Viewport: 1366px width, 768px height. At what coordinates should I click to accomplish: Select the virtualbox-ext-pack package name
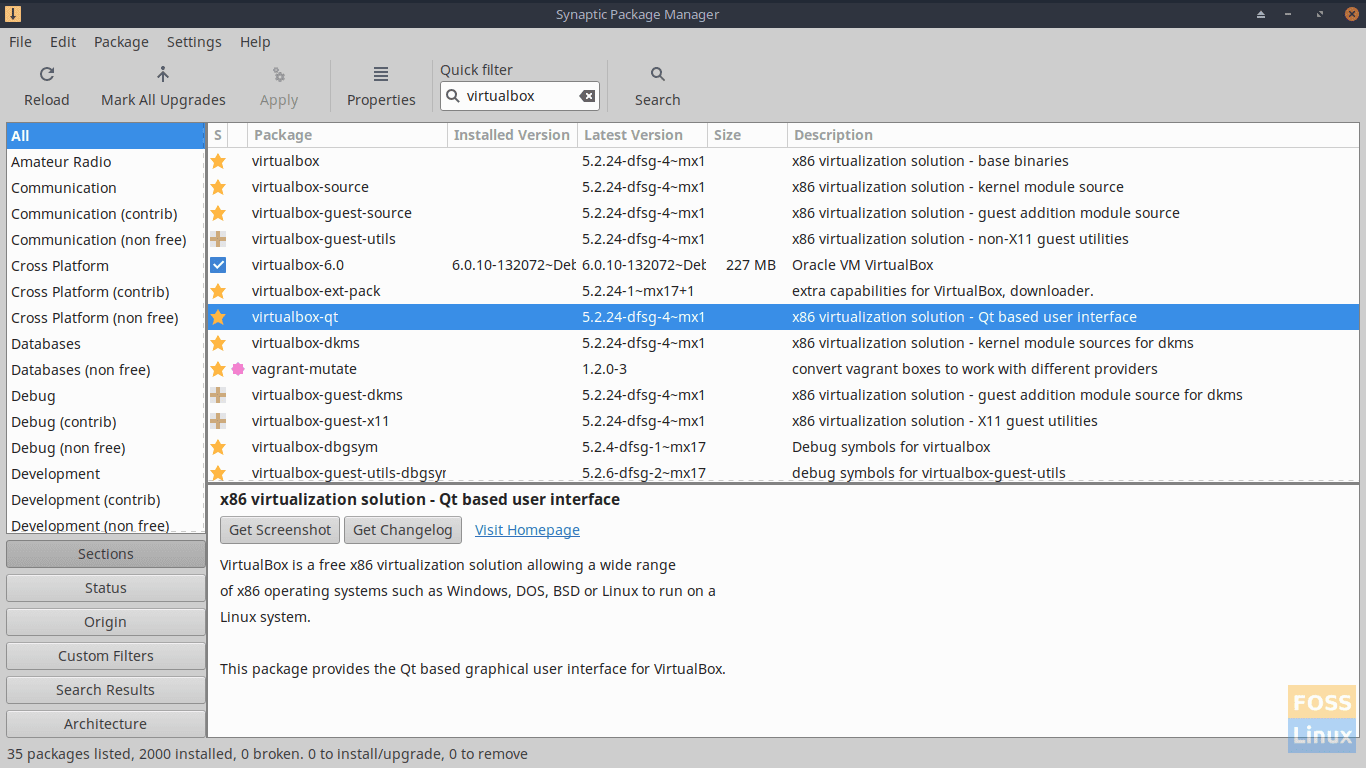click(x=316, y=291)
